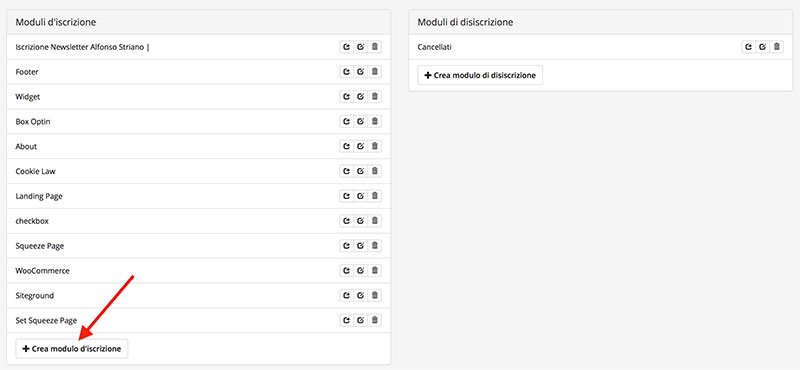Click share arrow icon for Cancellati form
800x370 pixels.
pos(748,47)
